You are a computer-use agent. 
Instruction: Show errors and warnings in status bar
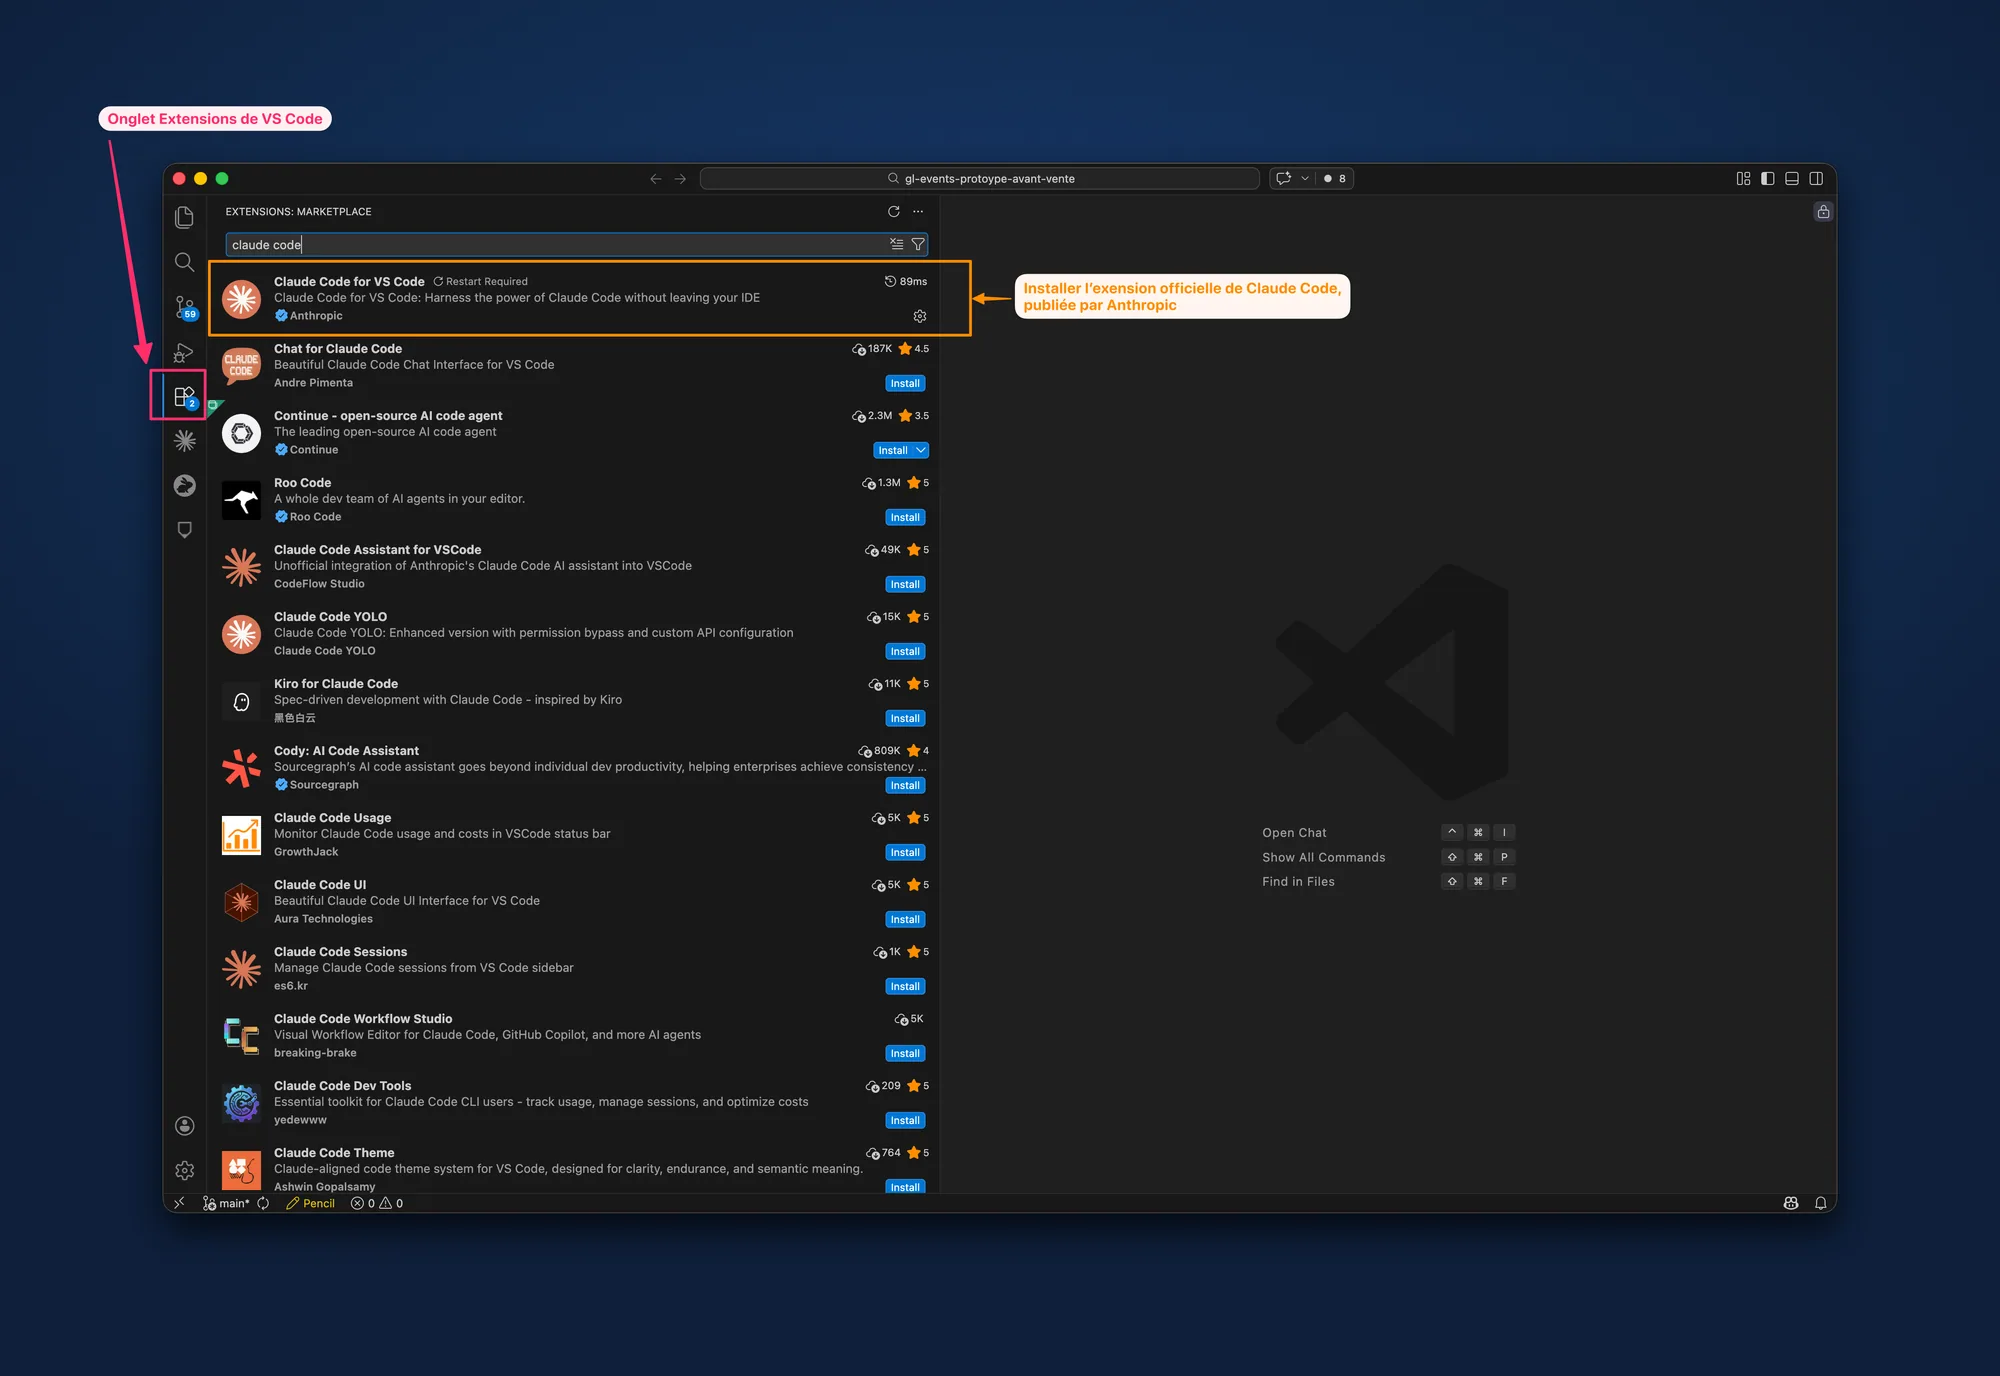pos(377,1203)
